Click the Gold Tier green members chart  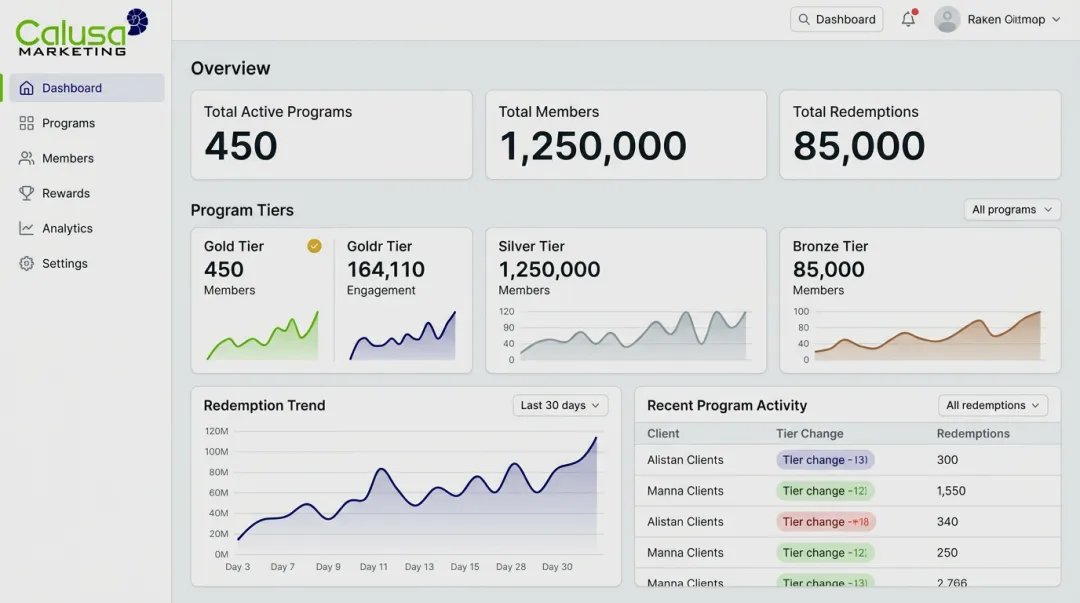(x=262, y=336)
